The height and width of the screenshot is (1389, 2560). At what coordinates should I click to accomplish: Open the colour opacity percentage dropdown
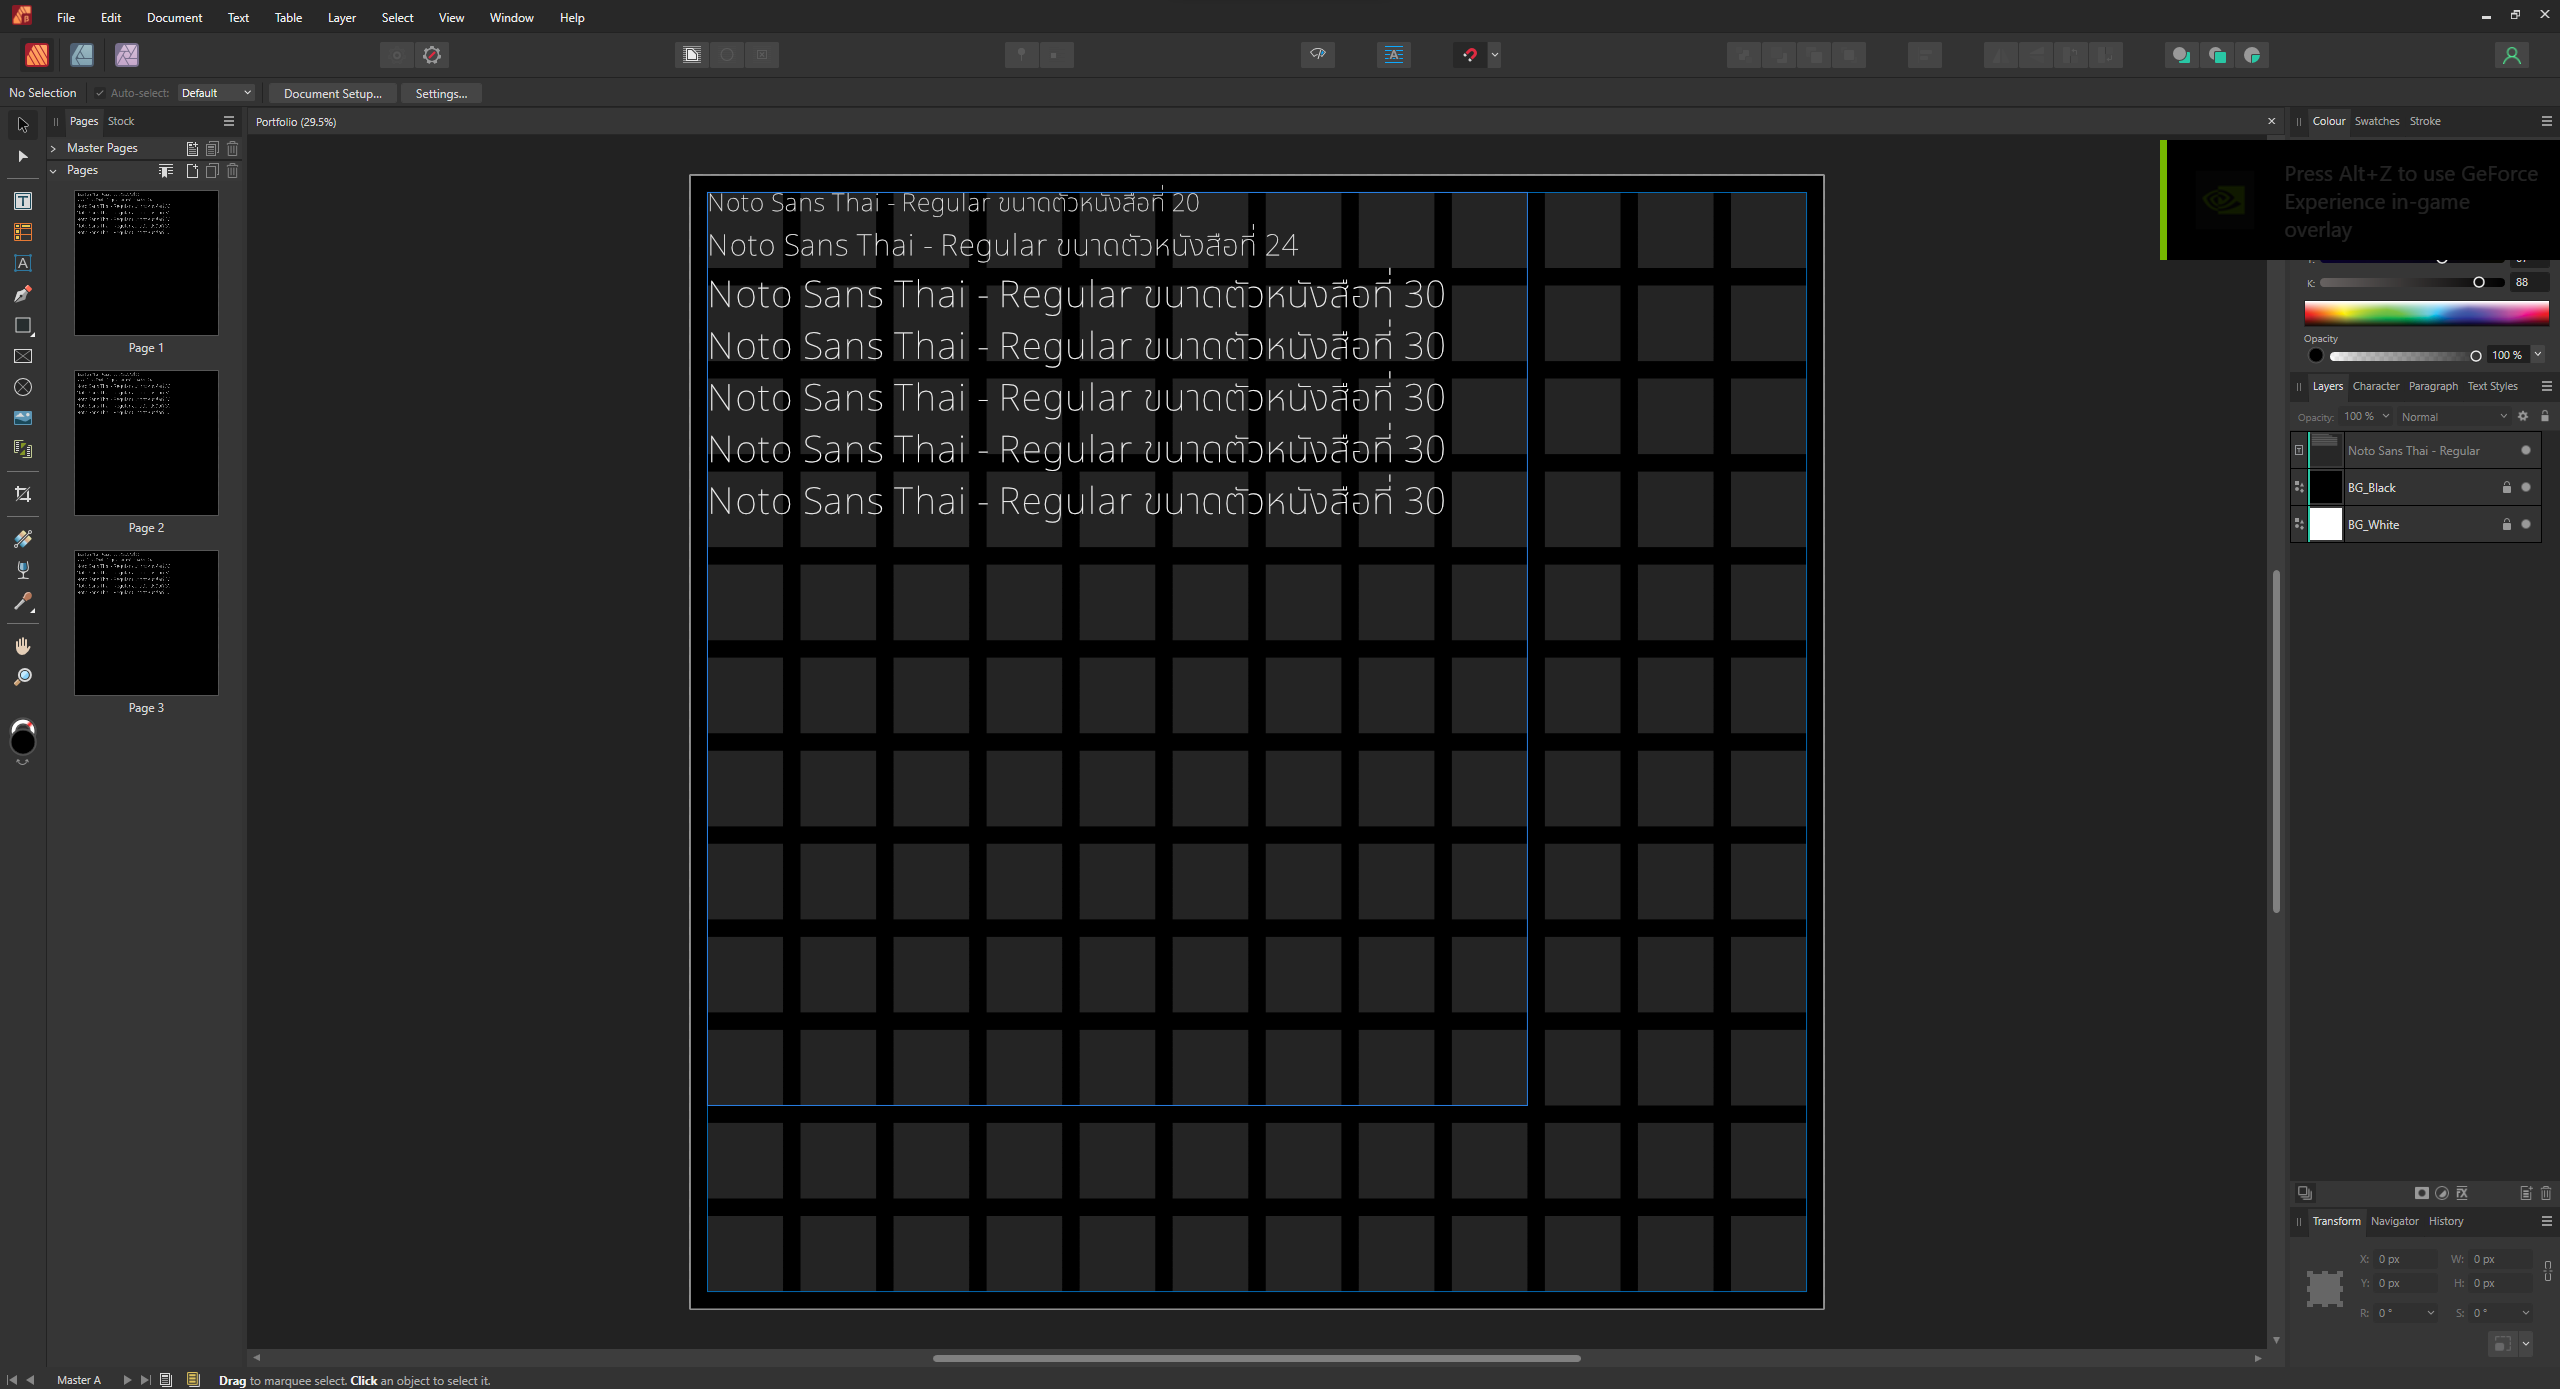click(x=2538, y=354)
